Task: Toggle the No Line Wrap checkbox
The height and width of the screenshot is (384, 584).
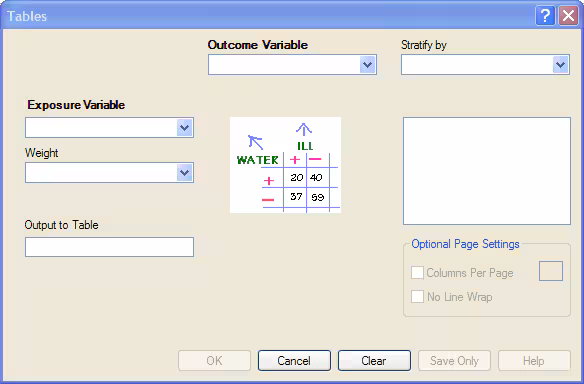Action: (x=417, y=297)
